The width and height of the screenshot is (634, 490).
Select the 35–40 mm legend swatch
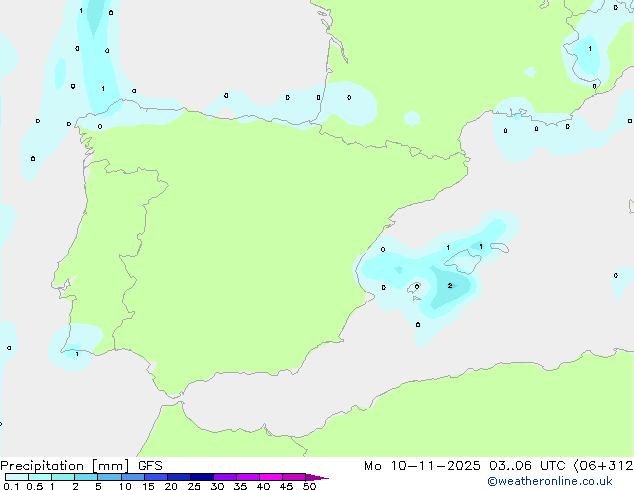pos(248,477)
